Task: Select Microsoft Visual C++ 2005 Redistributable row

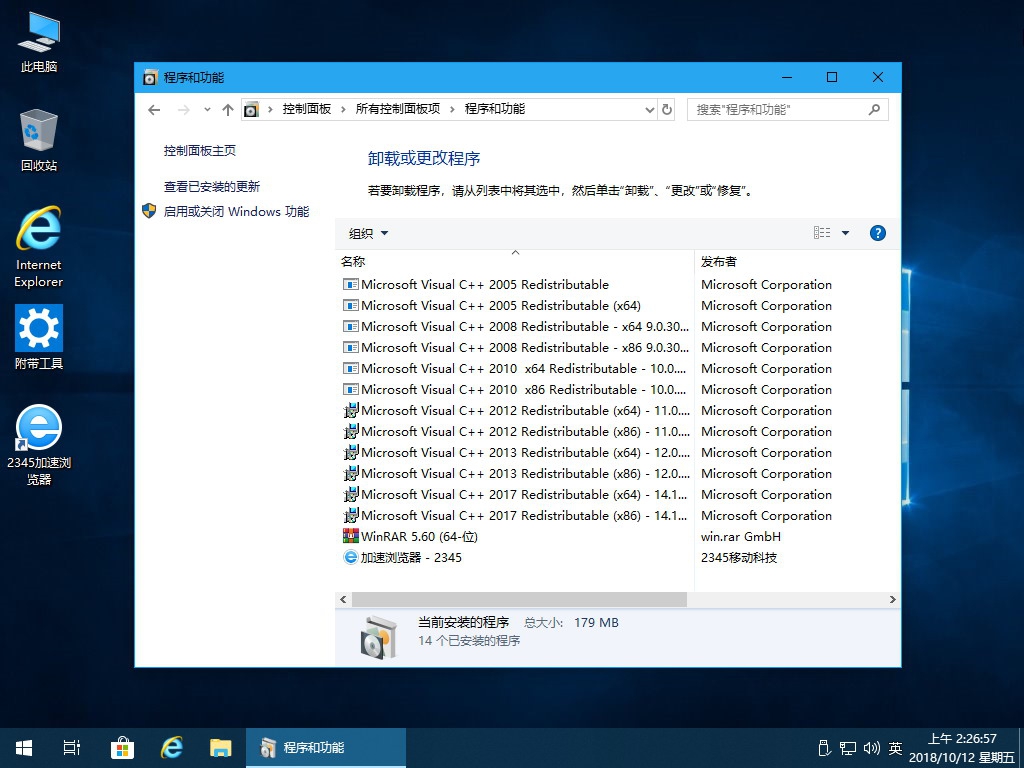Action: [618, 285]
